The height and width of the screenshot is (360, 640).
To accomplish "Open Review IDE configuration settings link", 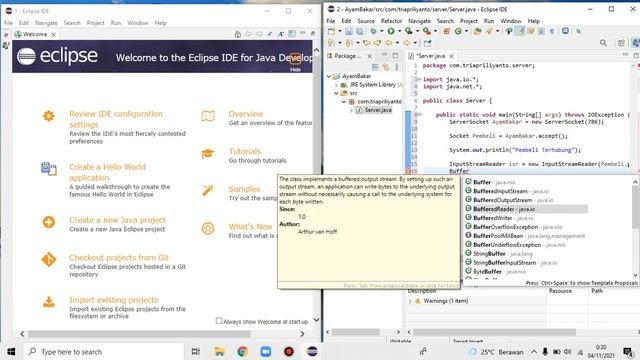I will (x=116, y=119).
